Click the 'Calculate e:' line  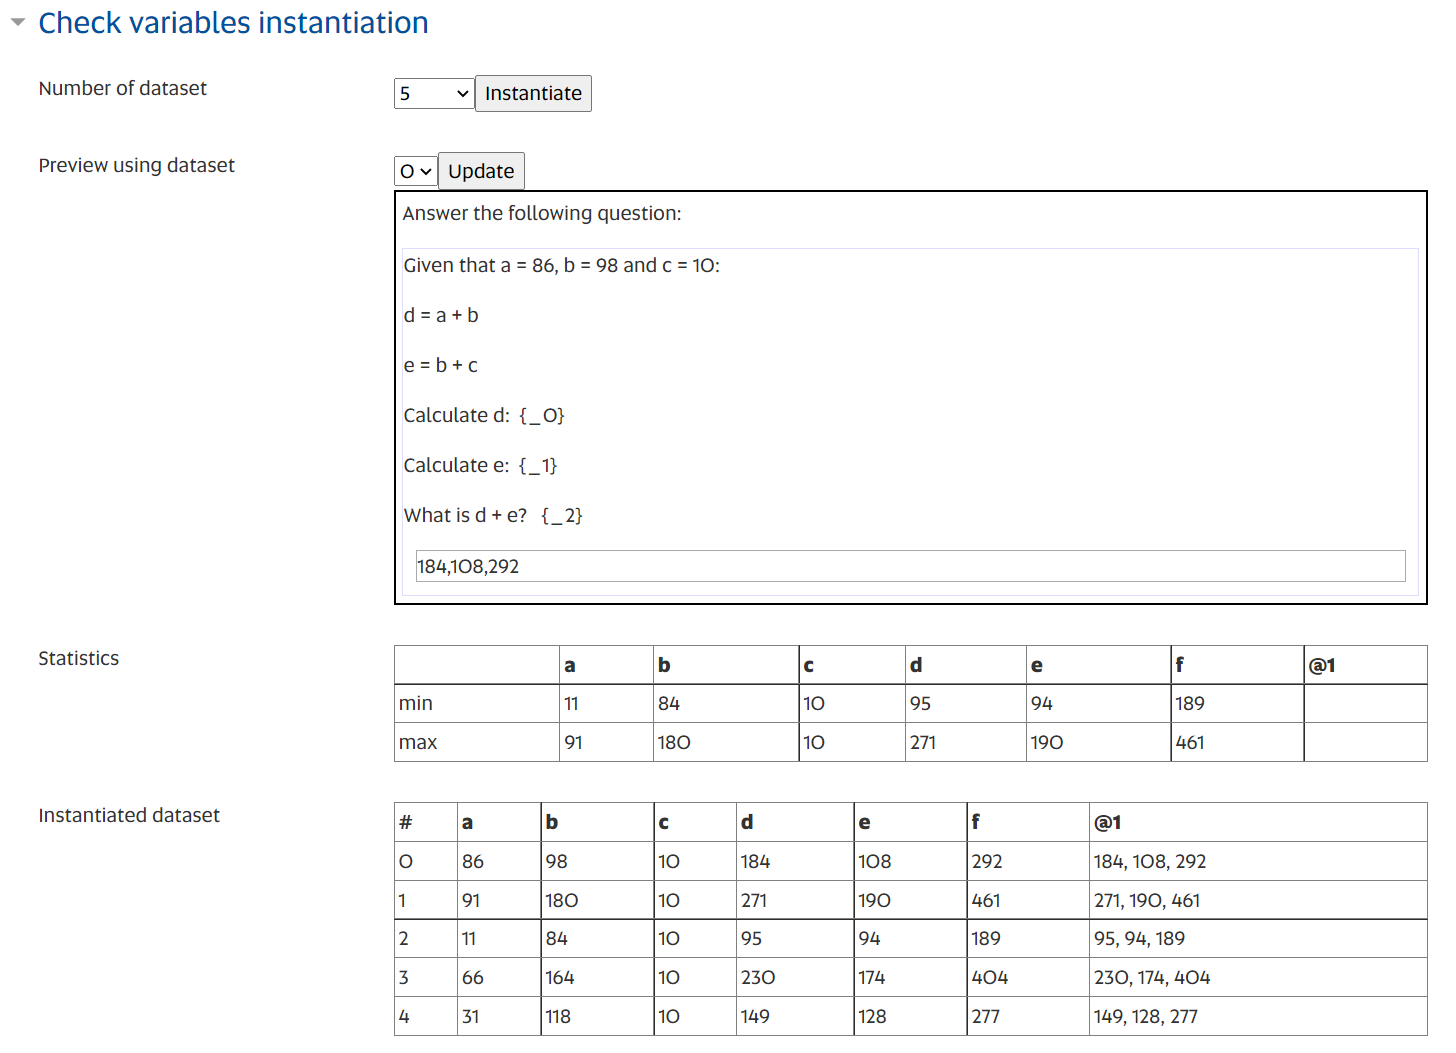pyautogui.click(x=480, y=465)
